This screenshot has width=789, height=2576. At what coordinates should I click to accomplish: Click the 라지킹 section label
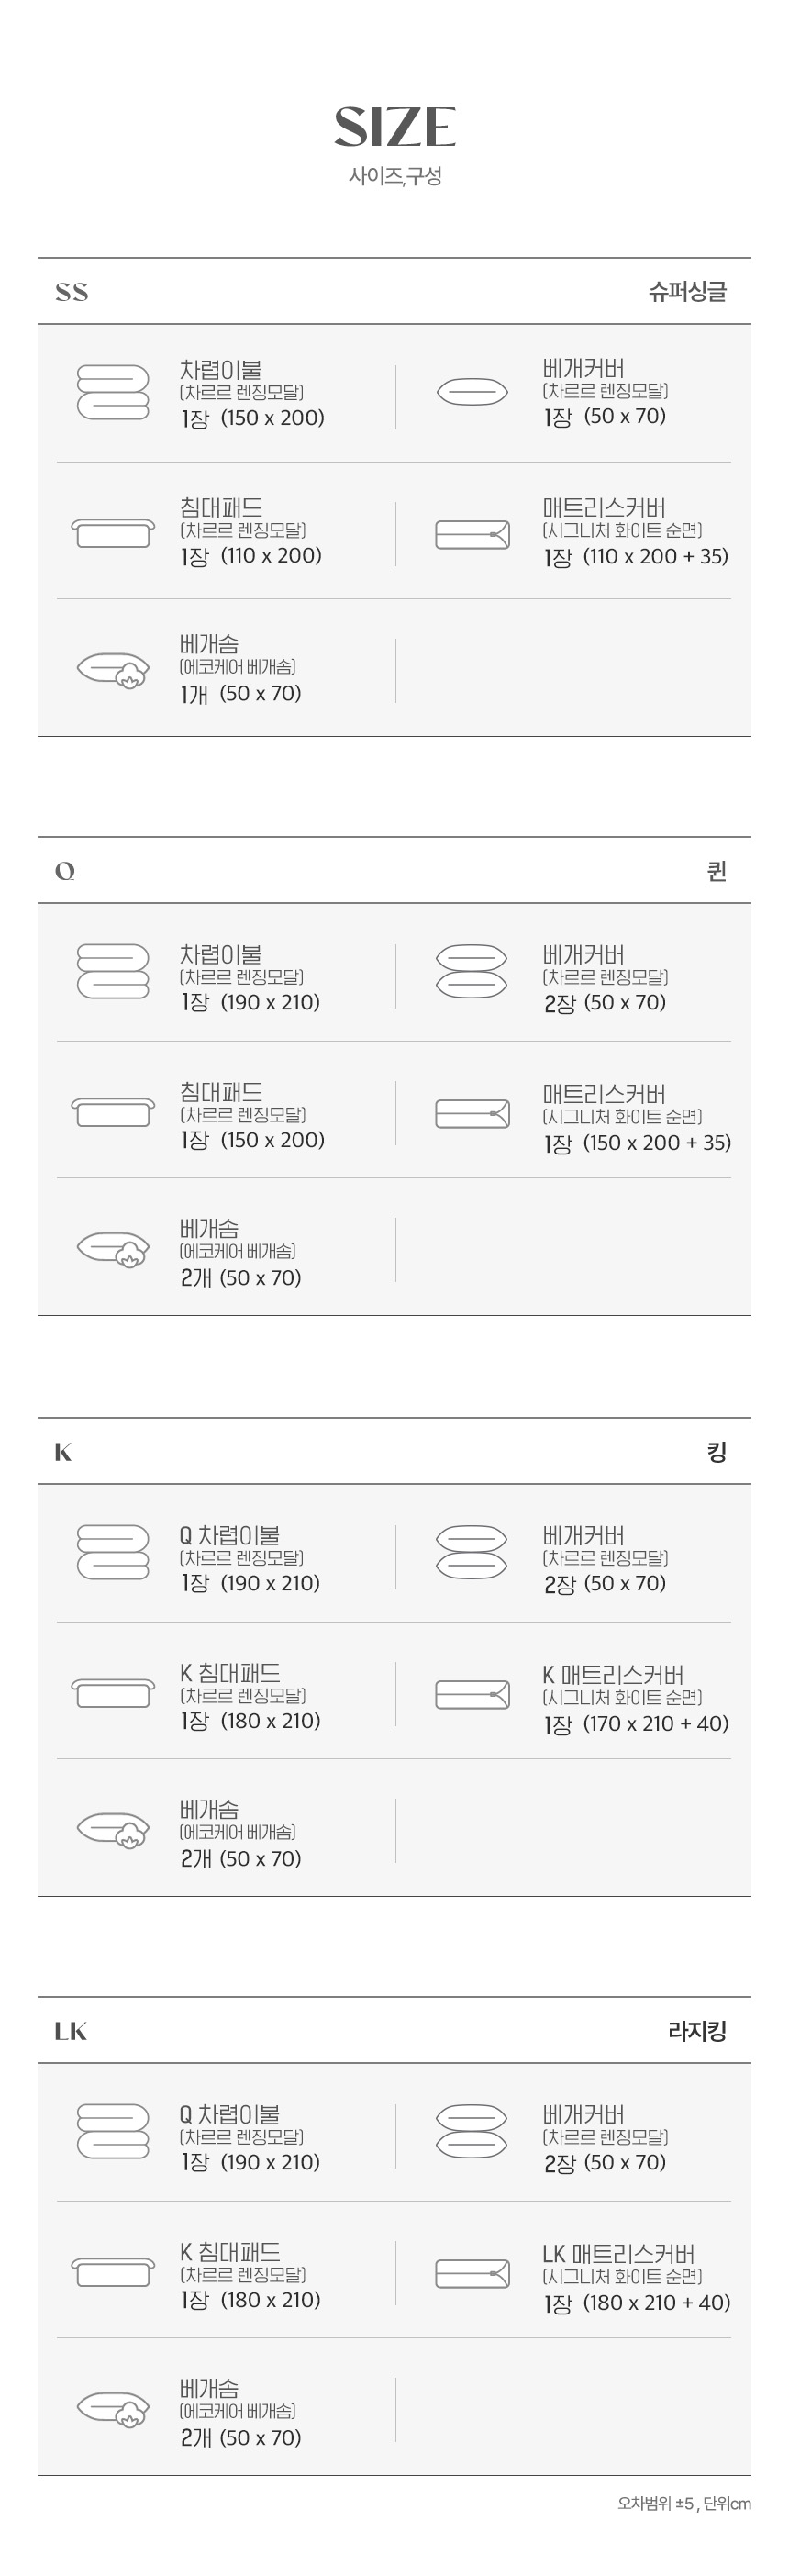pyautogui.click(x=697, y=2031)
